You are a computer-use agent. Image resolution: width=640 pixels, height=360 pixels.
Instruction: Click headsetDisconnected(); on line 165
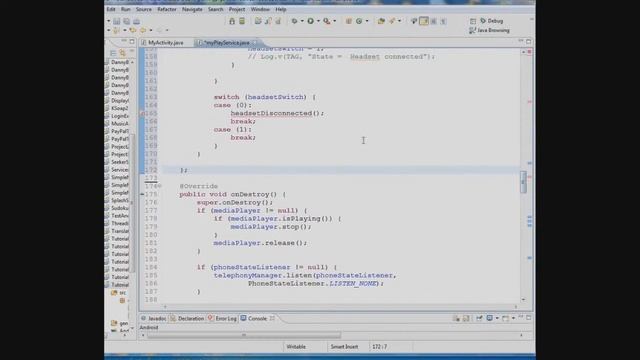[x=277, y=113]
